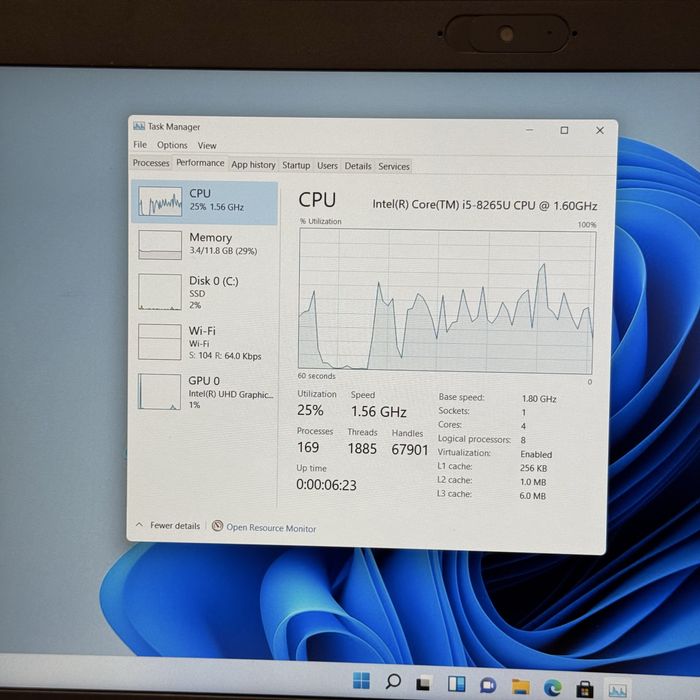Image resolution: width=700 pixels, height=700 pixels.
Task: Open taskbar Search magnifier
Action: click(x=393, y=682)
